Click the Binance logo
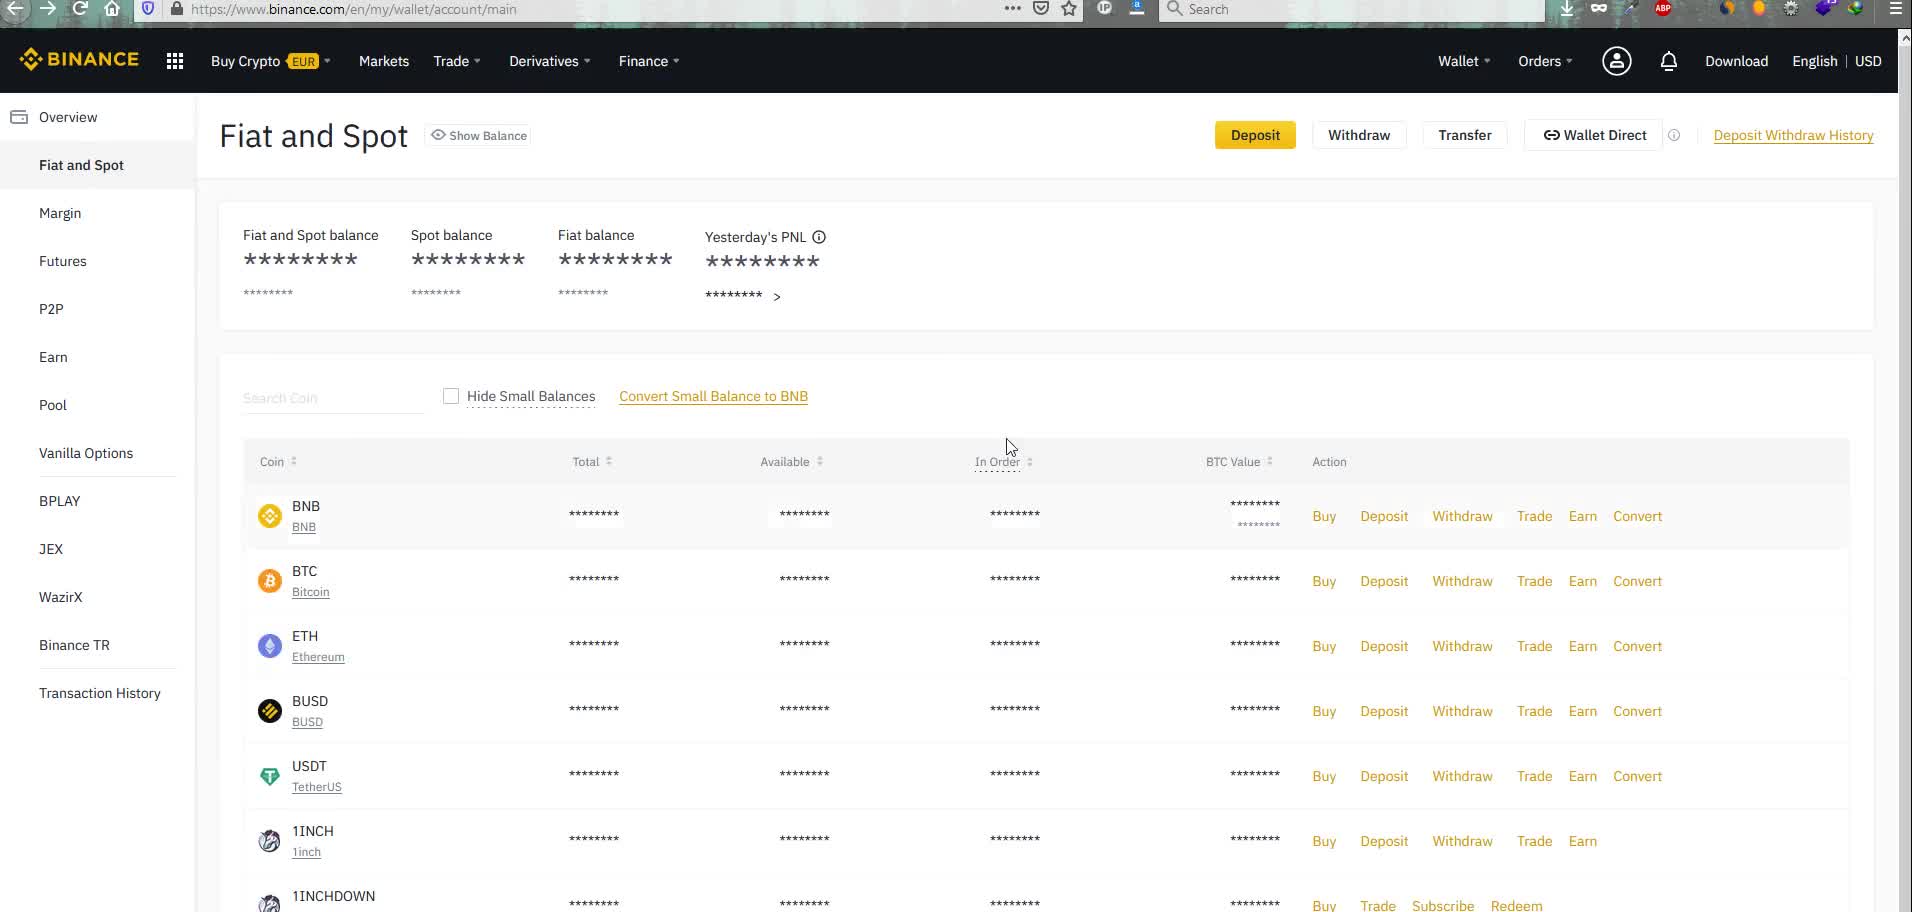 click(x=79, y=60)
